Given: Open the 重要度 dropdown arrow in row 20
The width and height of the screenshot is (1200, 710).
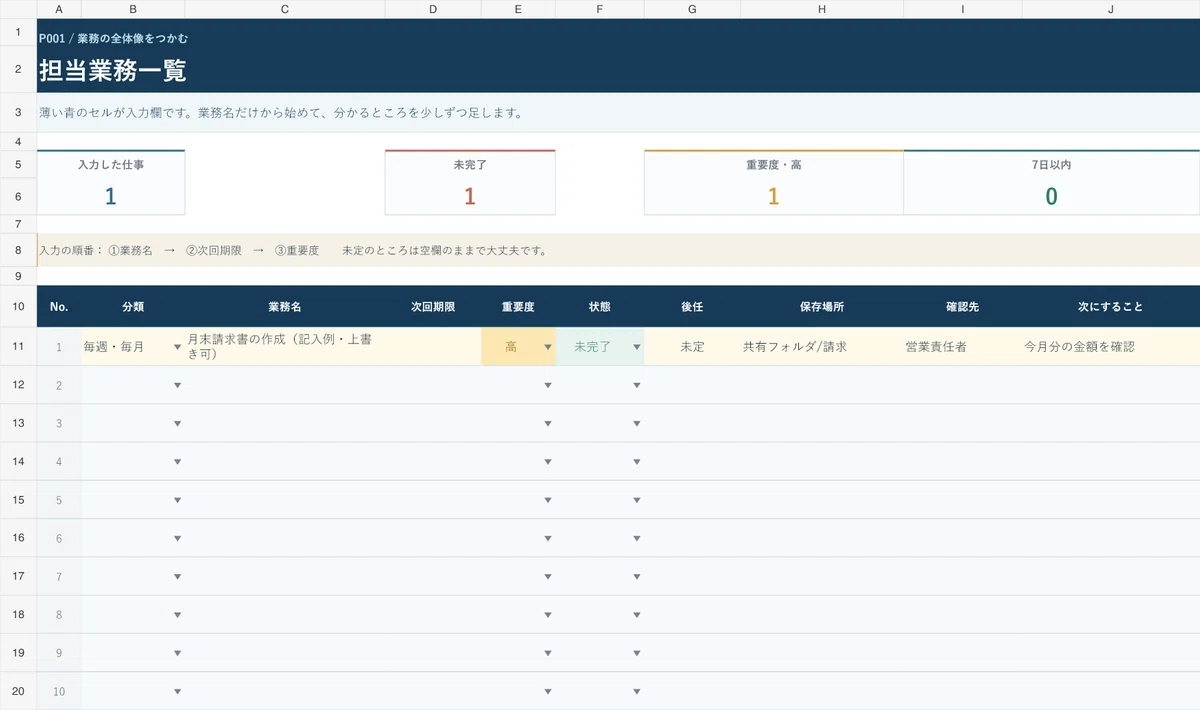Looking at the screenshot, I should pos(548,691).
